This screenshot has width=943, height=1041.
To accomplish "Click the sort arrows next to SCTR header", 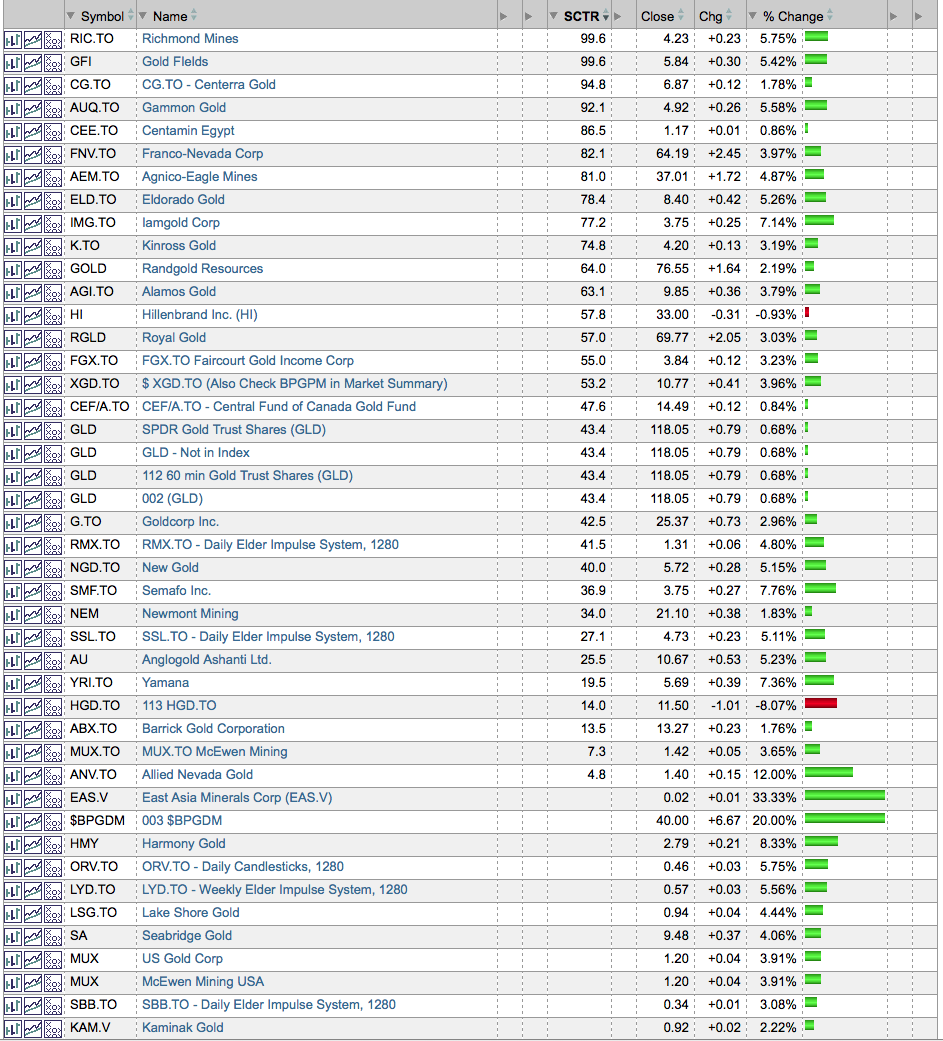I will click(x=606, y=16).
